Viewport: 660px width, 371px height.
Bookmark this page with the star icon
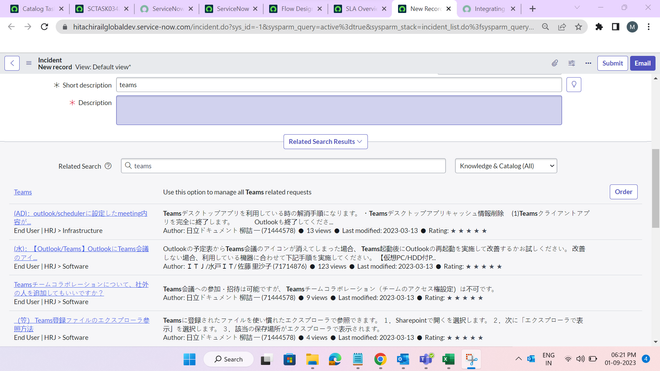click(578, 27)
